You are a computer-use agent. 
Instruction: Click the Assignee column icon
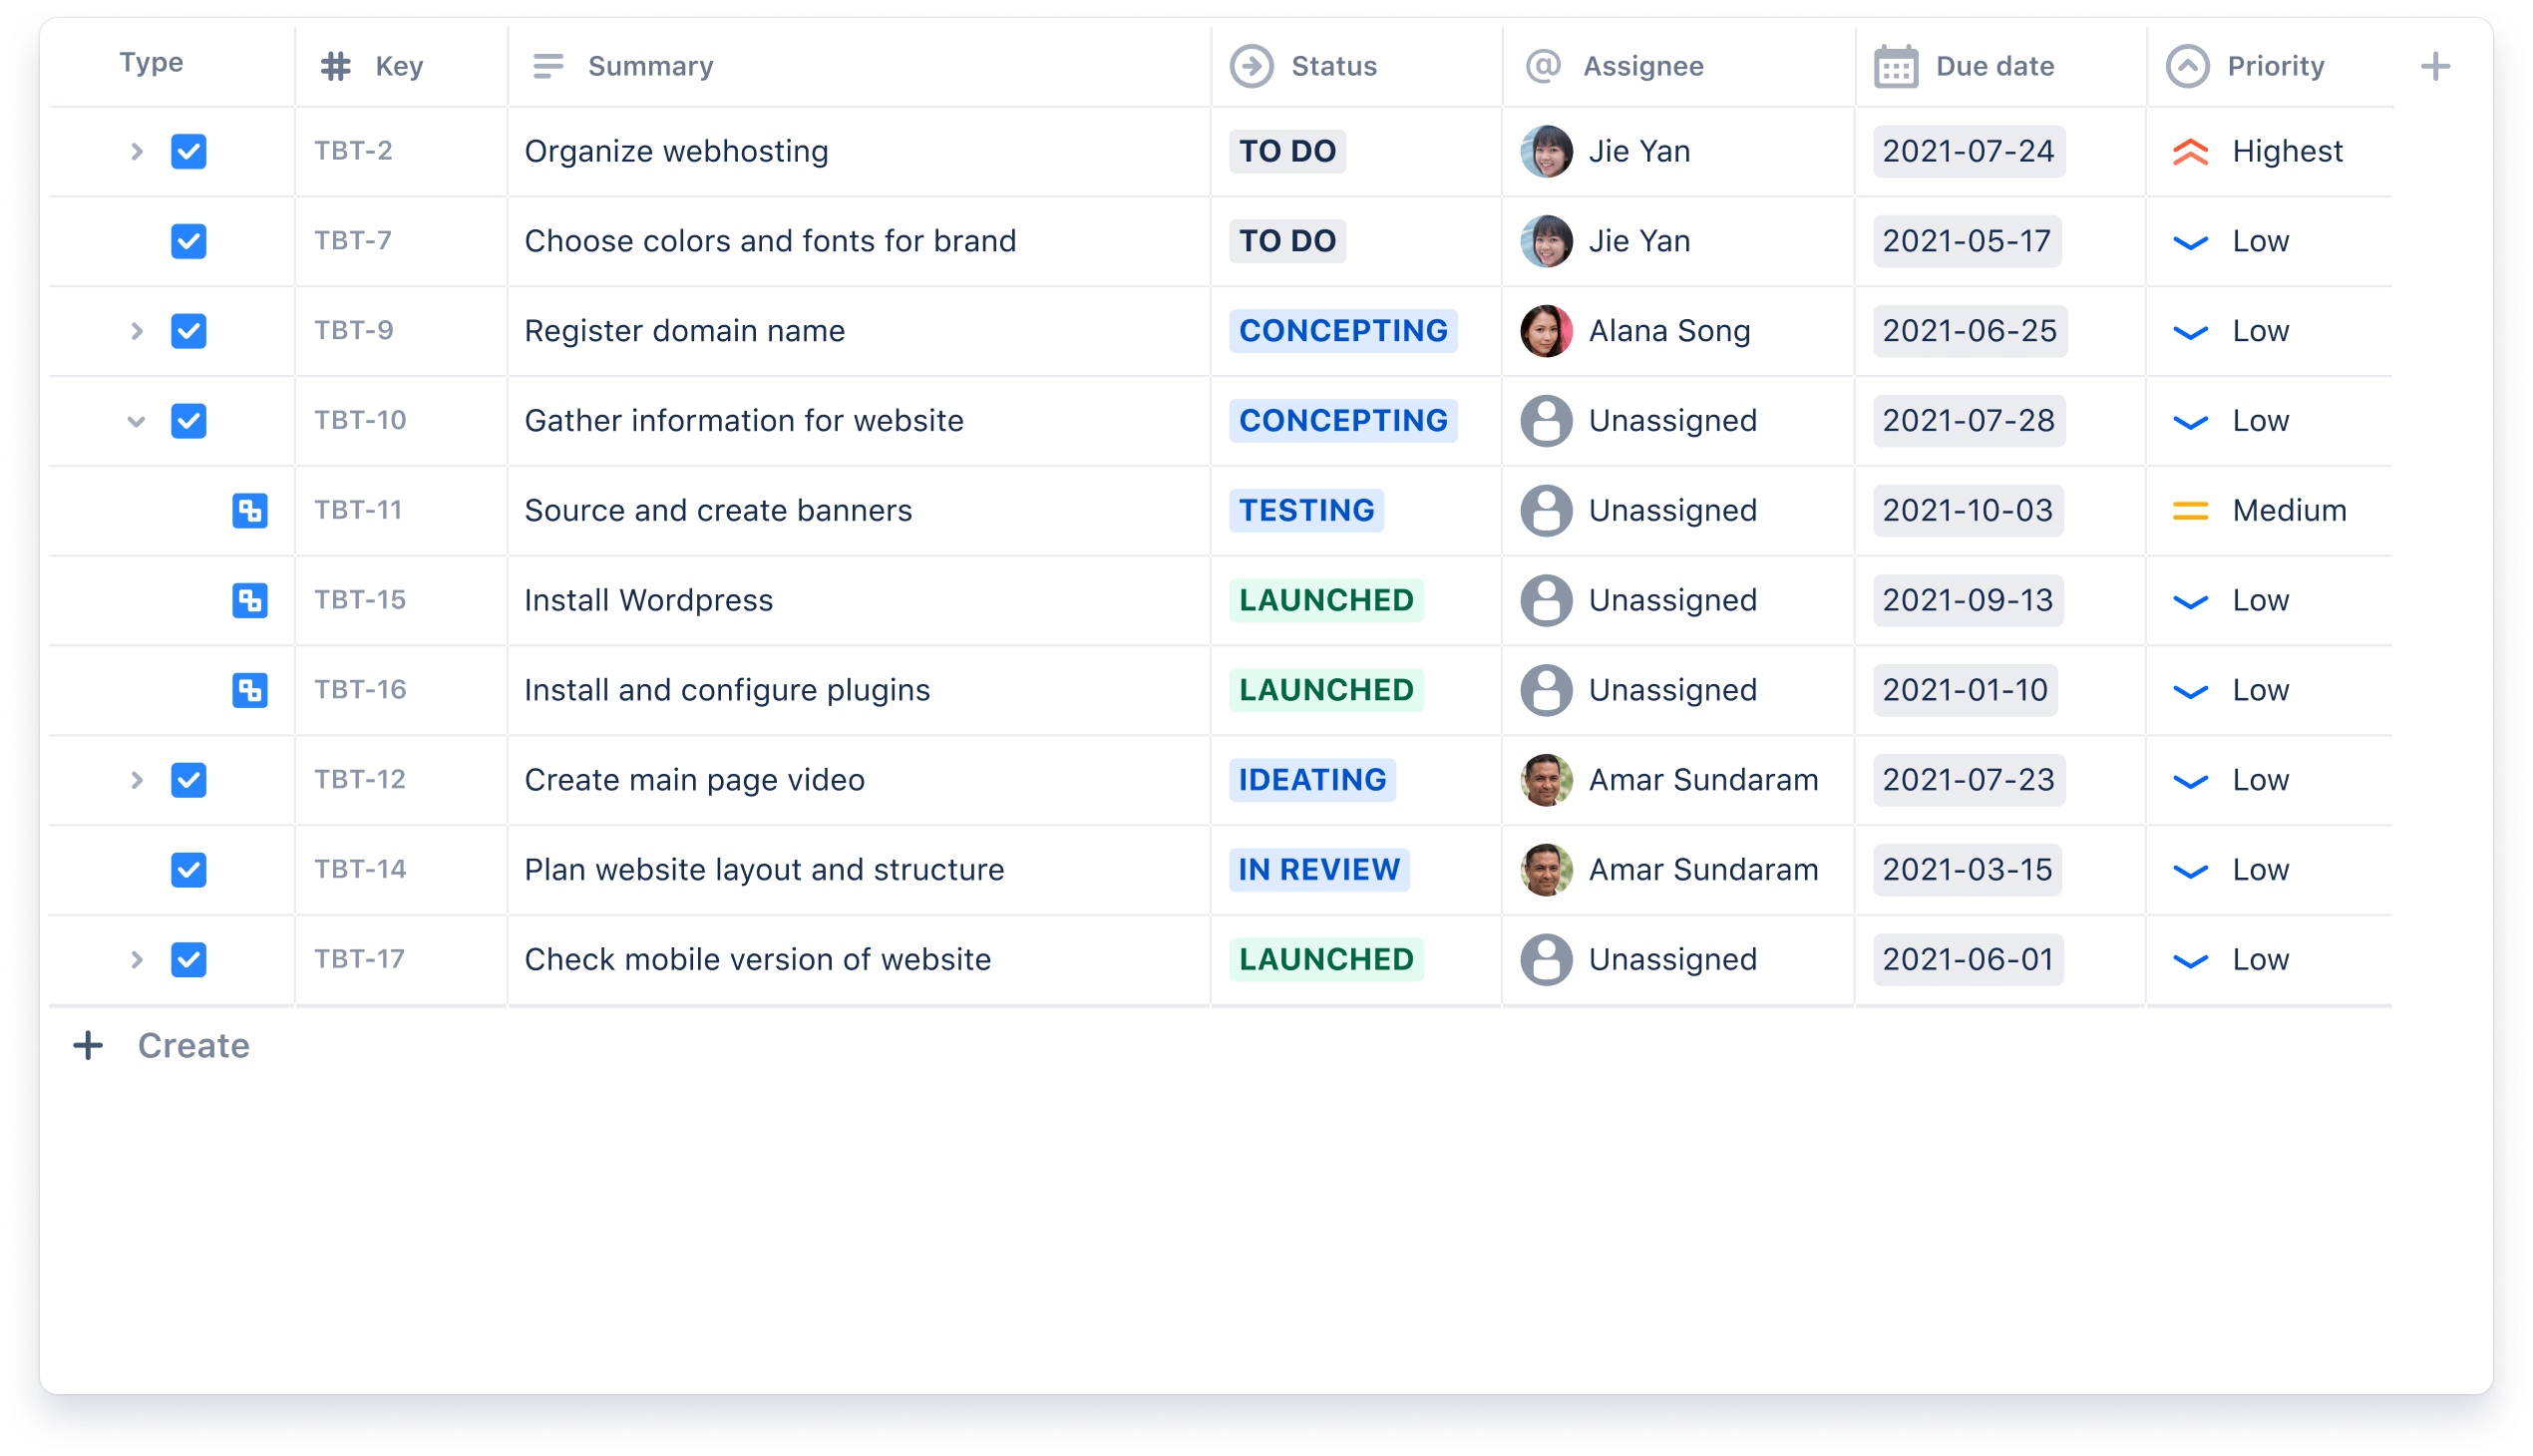(1538, 65)
